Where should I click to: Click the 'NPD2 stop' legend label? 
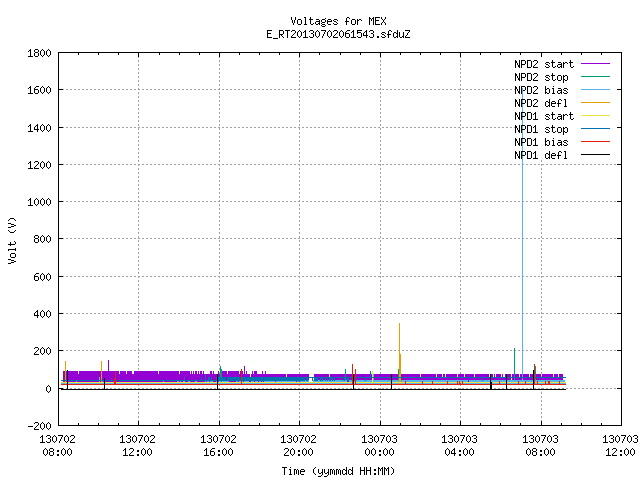coord(541,77)
